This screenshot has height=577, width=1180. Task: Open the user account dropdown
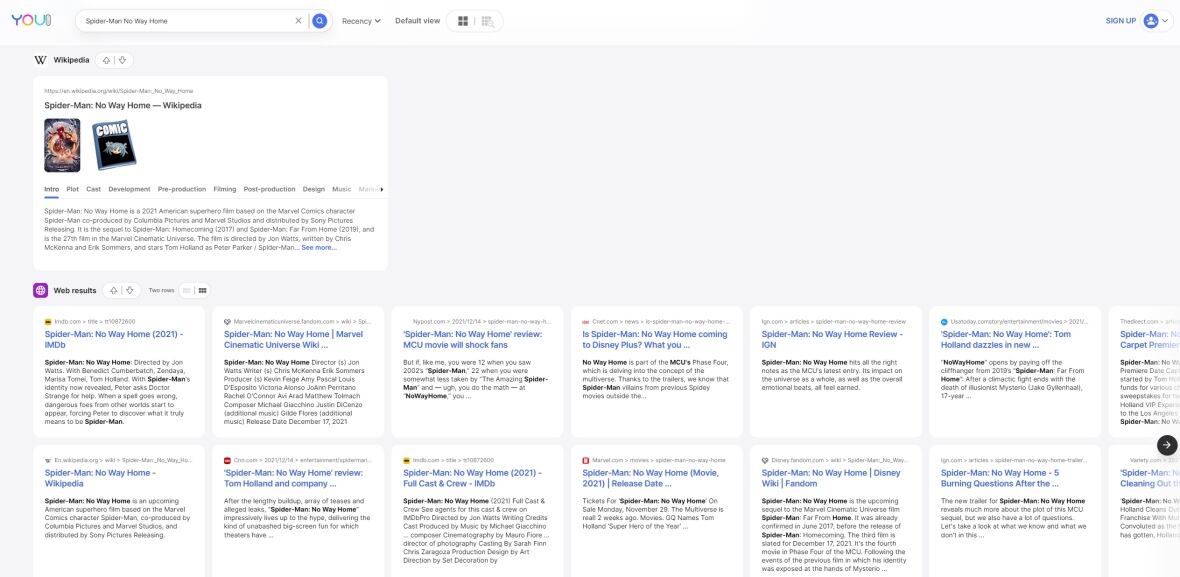[1156, 21]
